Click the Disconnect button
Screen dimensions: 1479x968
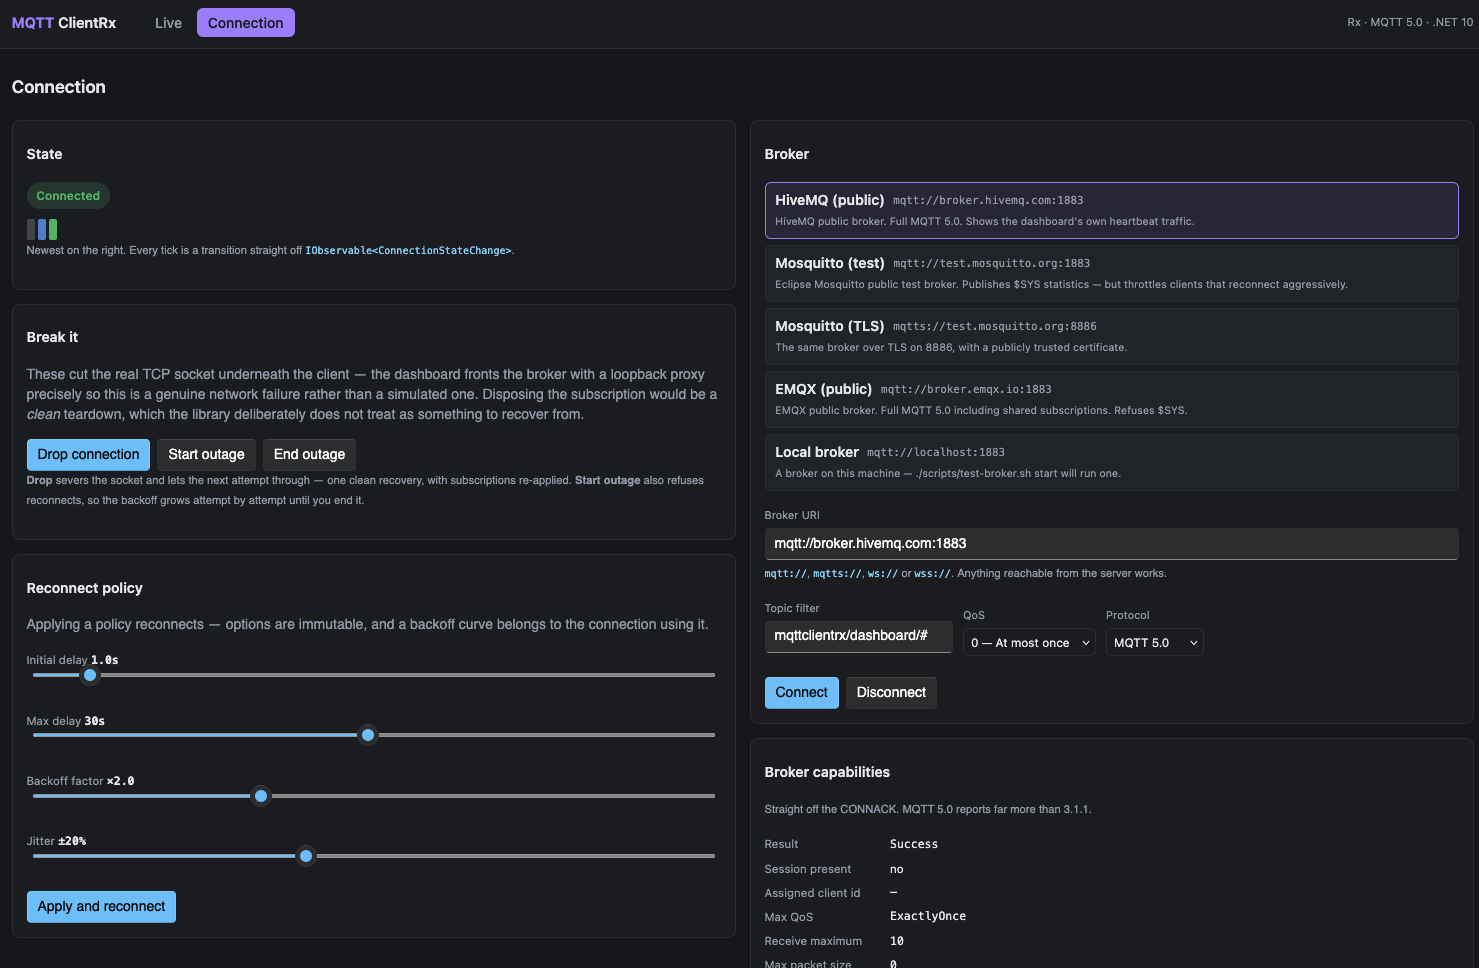891,692
